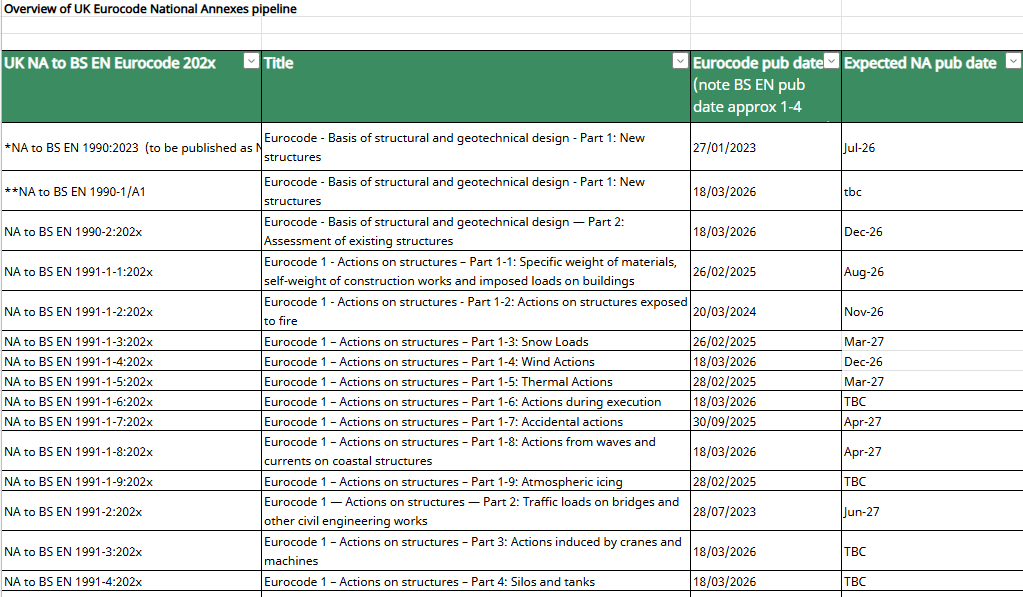The image size is (1023, 597).
Task: Select the 'Part 1-7: Accidental actions' title cell
Action: [476, 421]
